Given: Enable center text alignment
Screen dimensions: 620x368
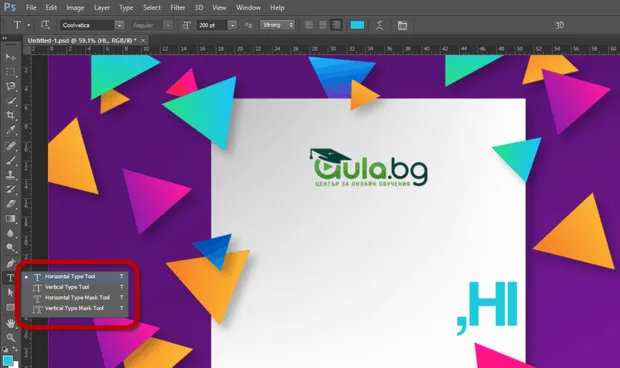Looking at the screenshot, I should [323, 25].
